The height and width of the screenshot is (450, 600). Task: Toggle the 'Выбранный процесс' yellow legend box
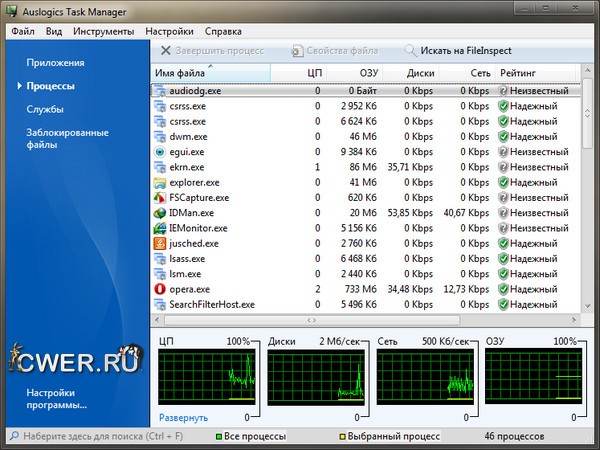(343, 437)
